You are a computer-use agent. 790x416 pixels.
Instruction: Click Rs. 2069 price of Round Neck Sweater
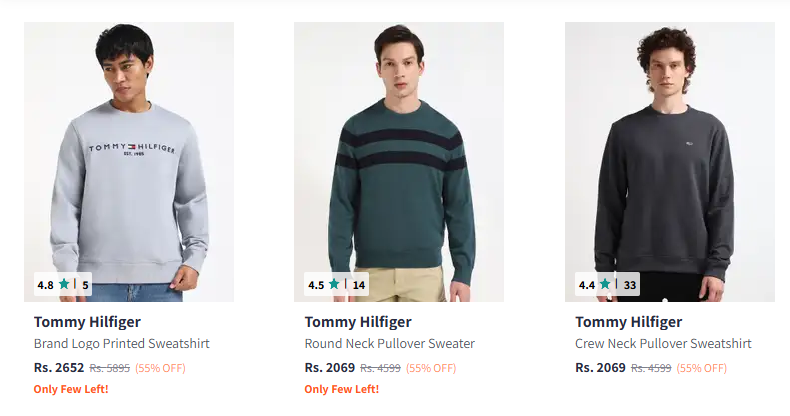tap(329, 368)
